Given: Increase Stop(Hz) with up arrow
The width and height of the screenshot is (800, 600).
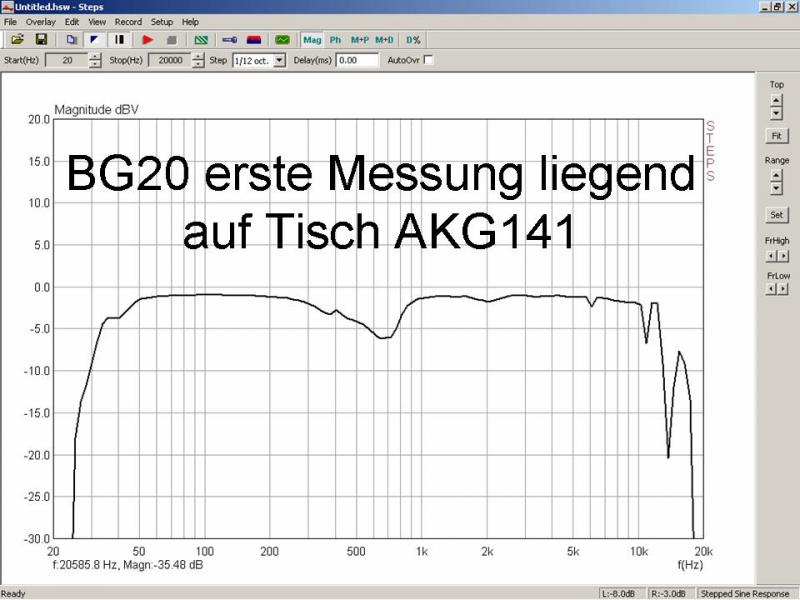Looking at the screenshot, I should coord(198,57).
